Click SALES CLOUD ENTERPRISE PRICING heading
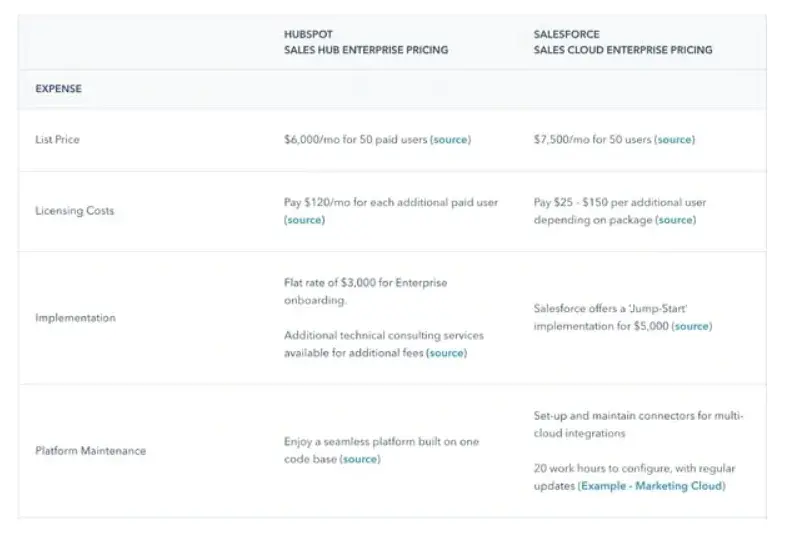 pyautogui.click(x=623, y=50)
